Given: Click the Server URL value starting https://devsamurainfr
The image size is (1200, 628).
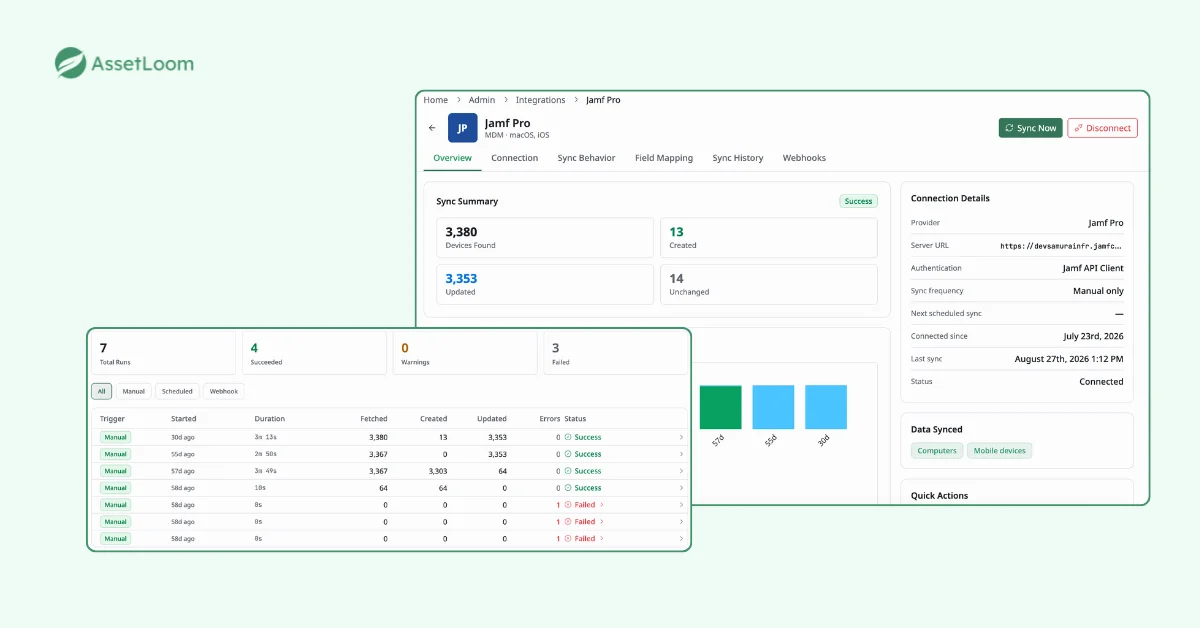Looking at the screenshot, I should (x=1062, y=245).
